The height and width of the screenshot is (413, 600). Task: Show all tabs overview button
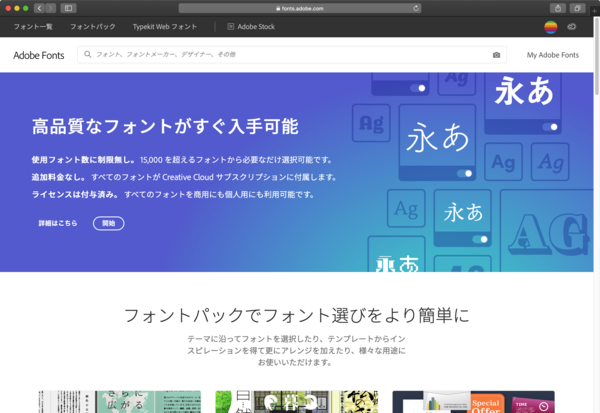point(577,8)
